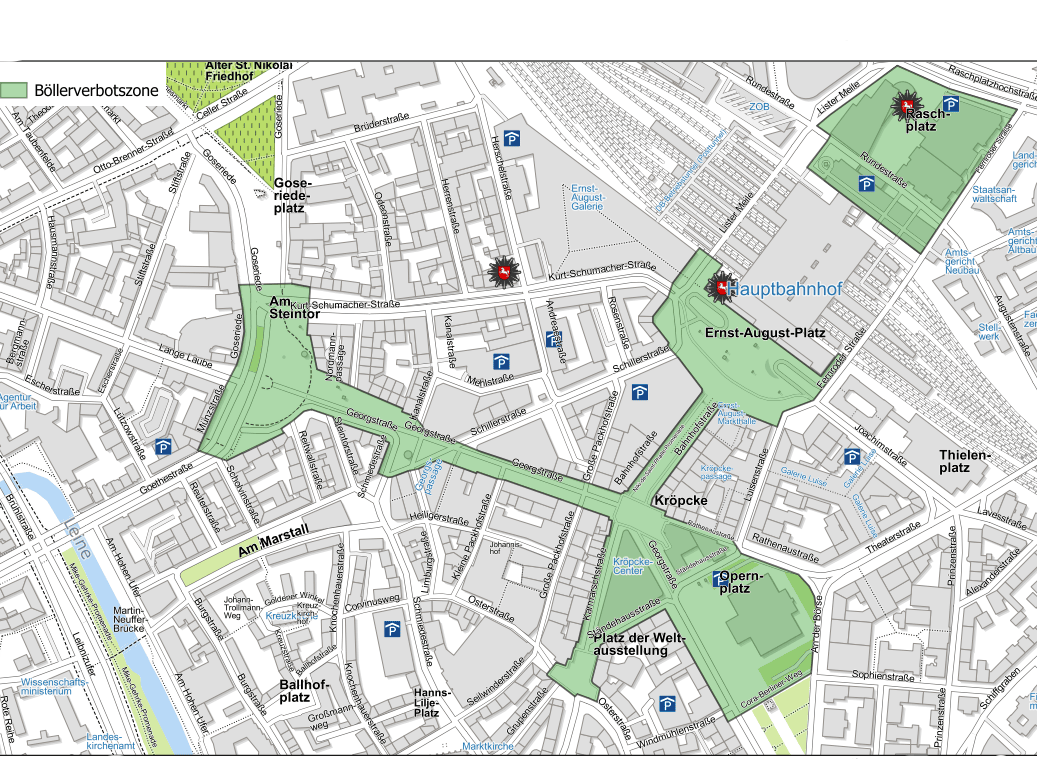The image size is (1037, 778).
Task: Click the Böllerverbotszone legend text
Action: pyautogui.click(x=96, y=90)
